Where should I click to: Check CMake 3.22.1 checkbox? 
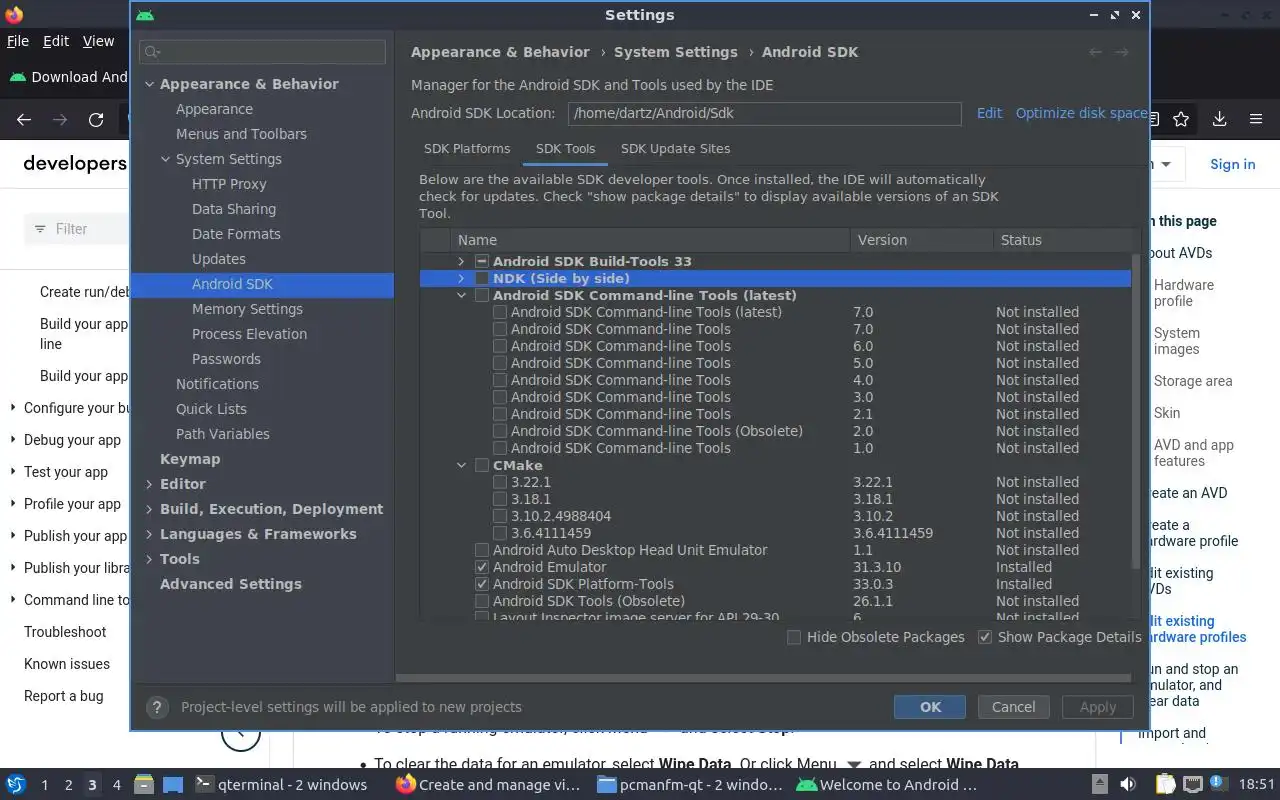500,482
